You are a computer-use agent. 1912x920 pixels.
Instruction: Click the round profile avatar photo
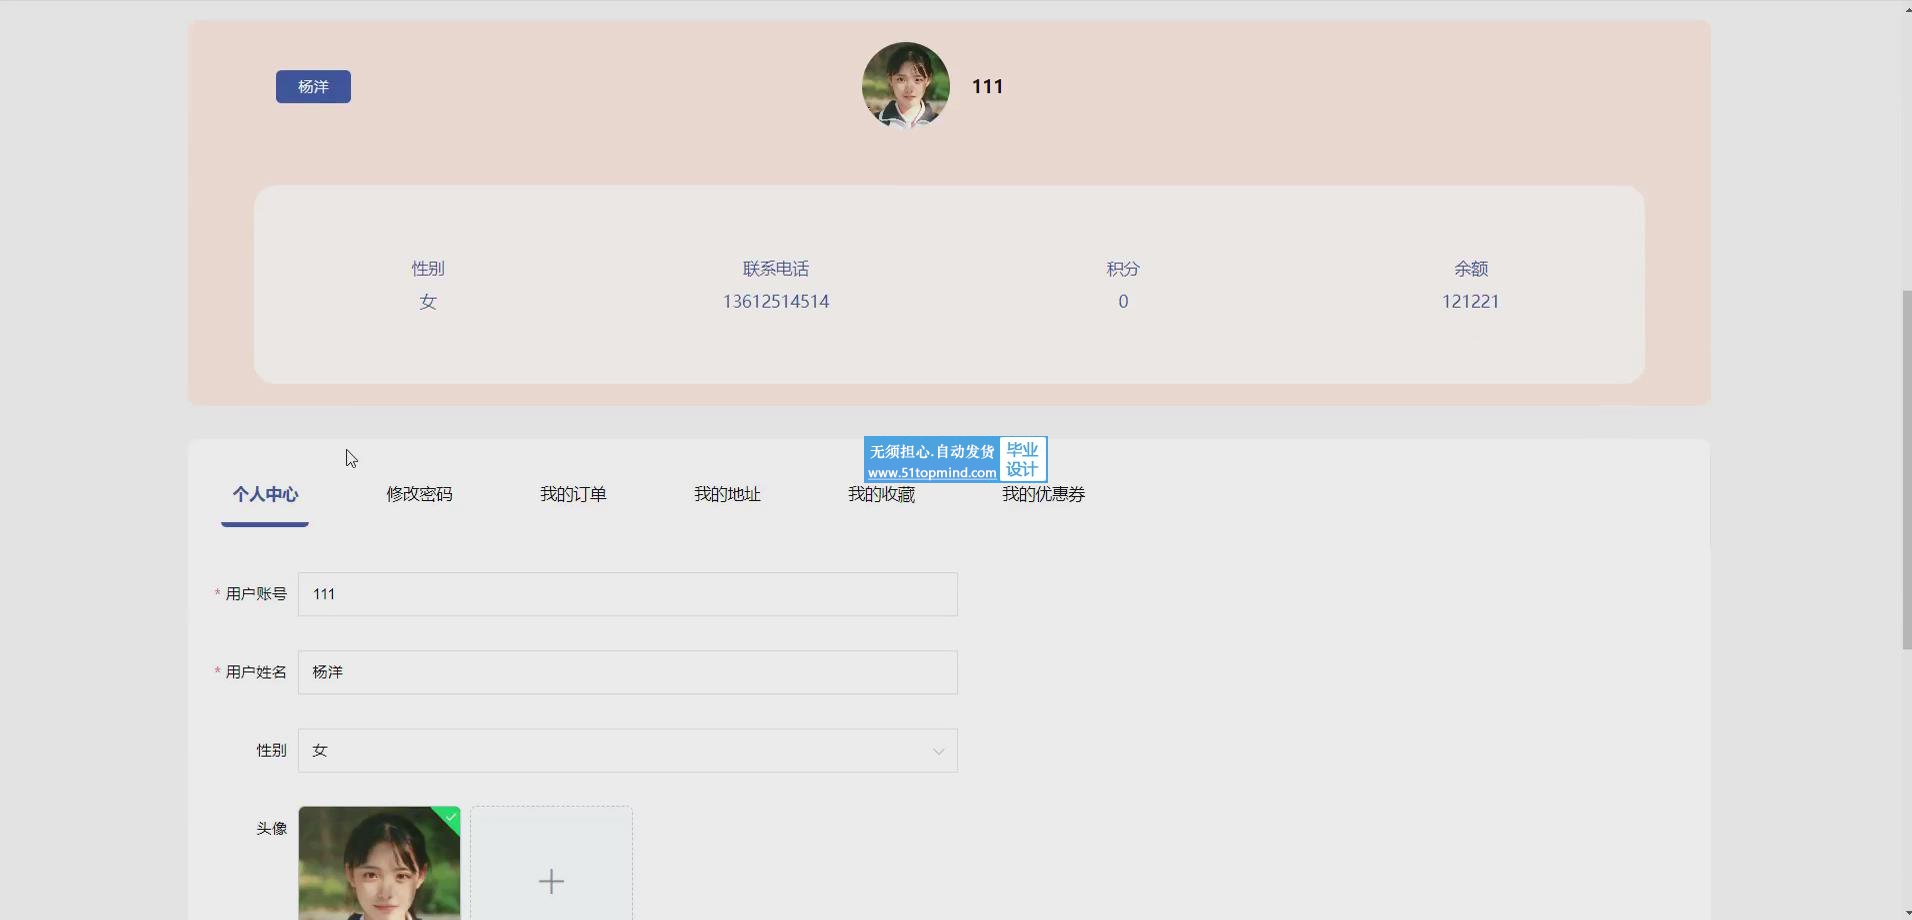(906, 86)
